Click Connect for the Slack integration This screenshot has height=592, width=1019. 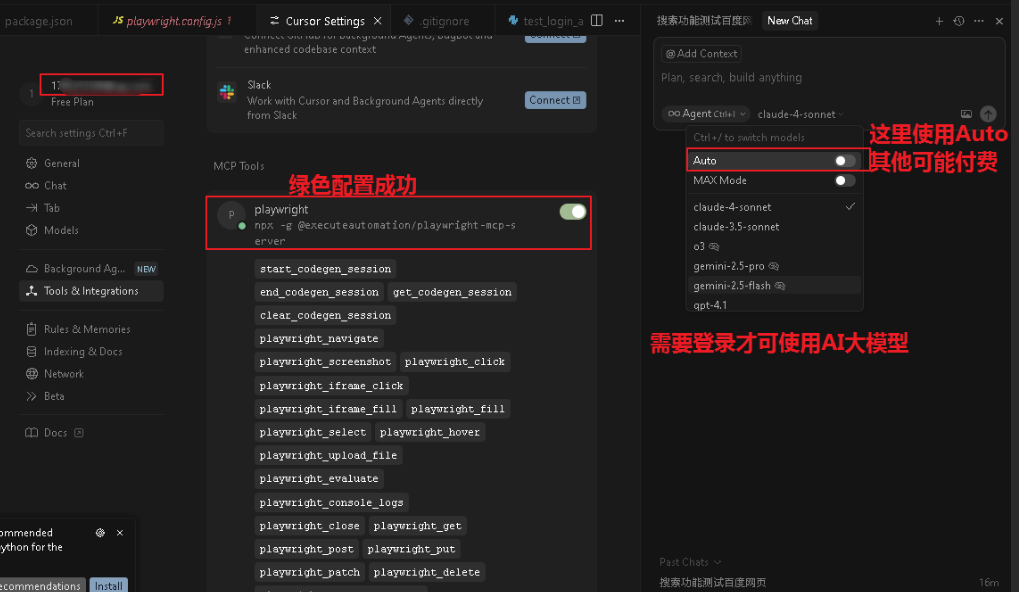pos(555,100)
